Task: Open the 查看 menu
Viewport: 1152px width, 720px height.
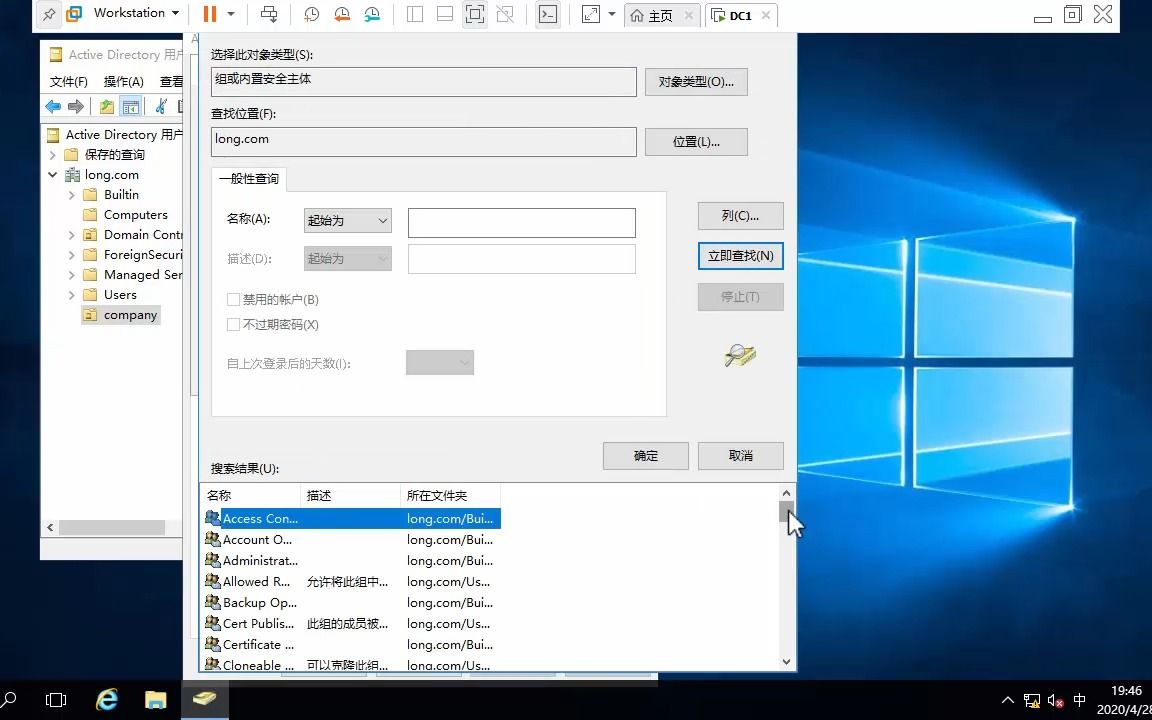Action: point(171,82)
